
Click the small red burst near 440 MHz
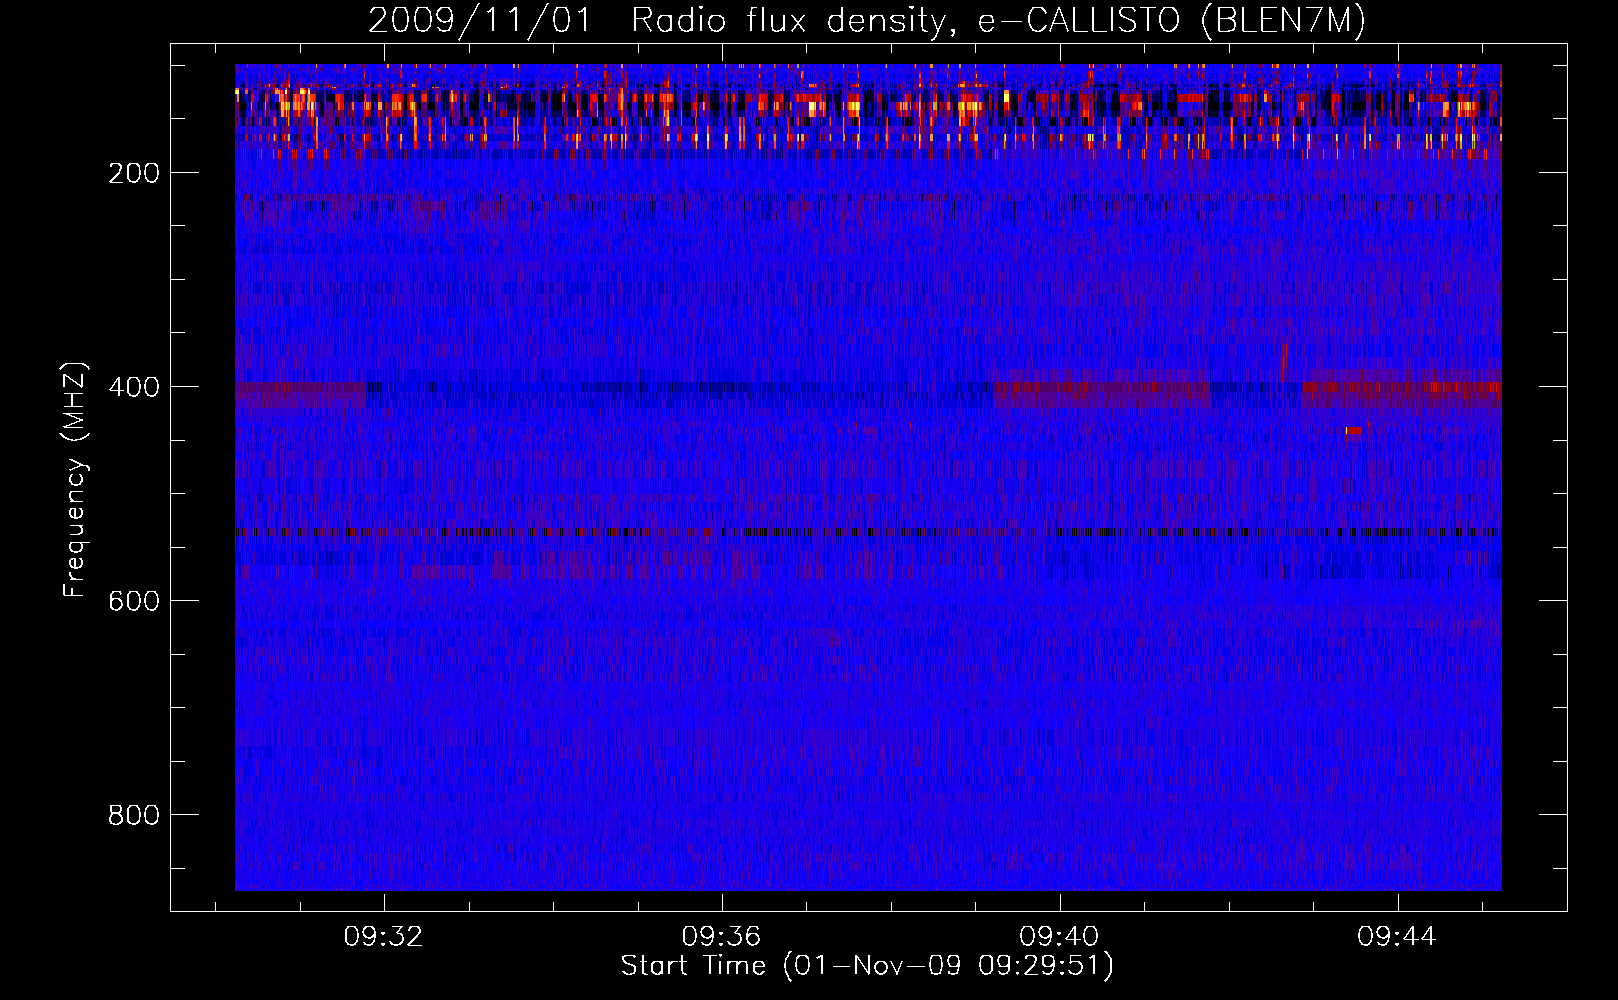(1353, 431)
